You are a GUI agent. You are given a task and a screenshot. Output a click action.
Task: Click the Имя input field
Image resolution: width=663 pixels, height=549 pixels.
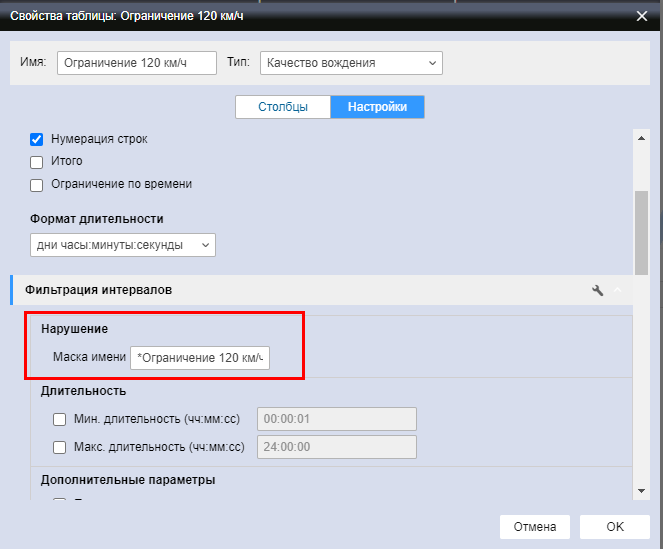pos(137,63)
